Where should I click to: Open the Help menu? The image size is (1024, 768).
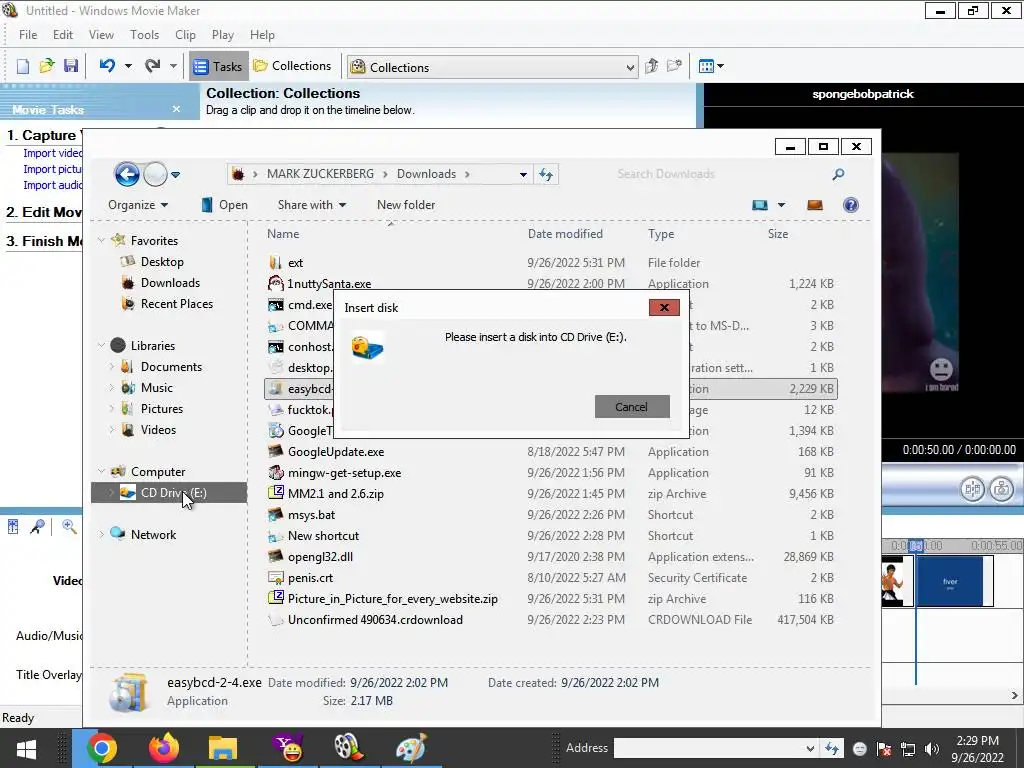[263, 35]
